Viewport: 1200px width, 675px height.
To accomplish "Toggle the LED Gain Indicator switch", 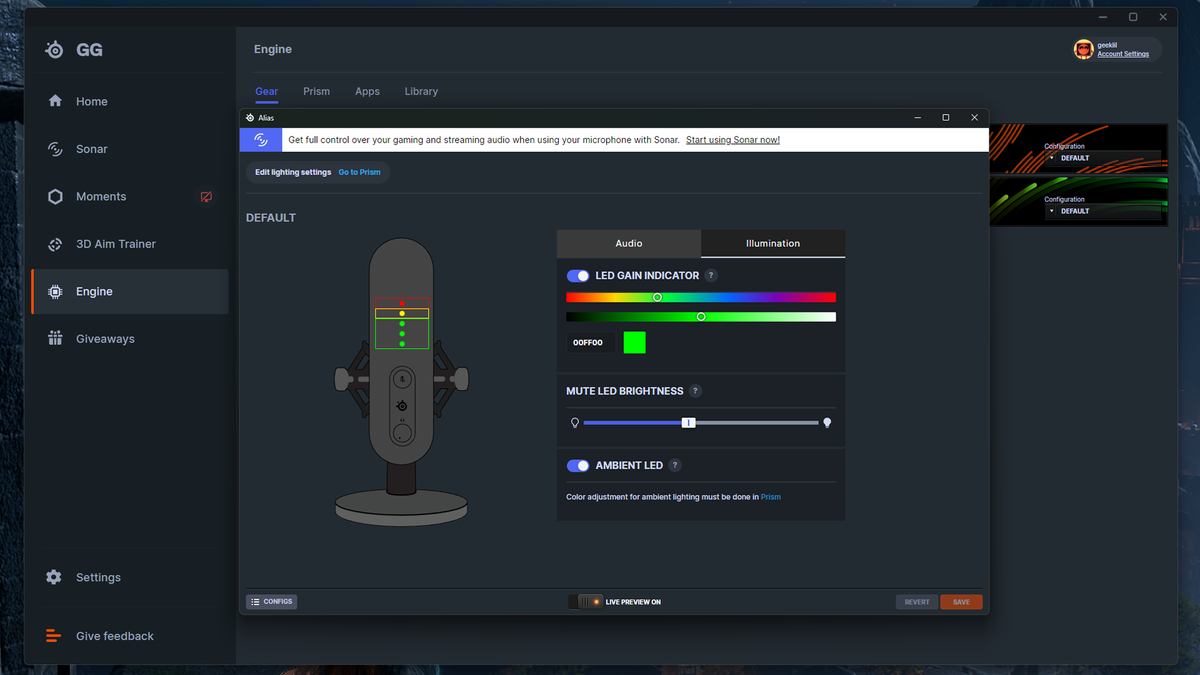I will [578, 275].
